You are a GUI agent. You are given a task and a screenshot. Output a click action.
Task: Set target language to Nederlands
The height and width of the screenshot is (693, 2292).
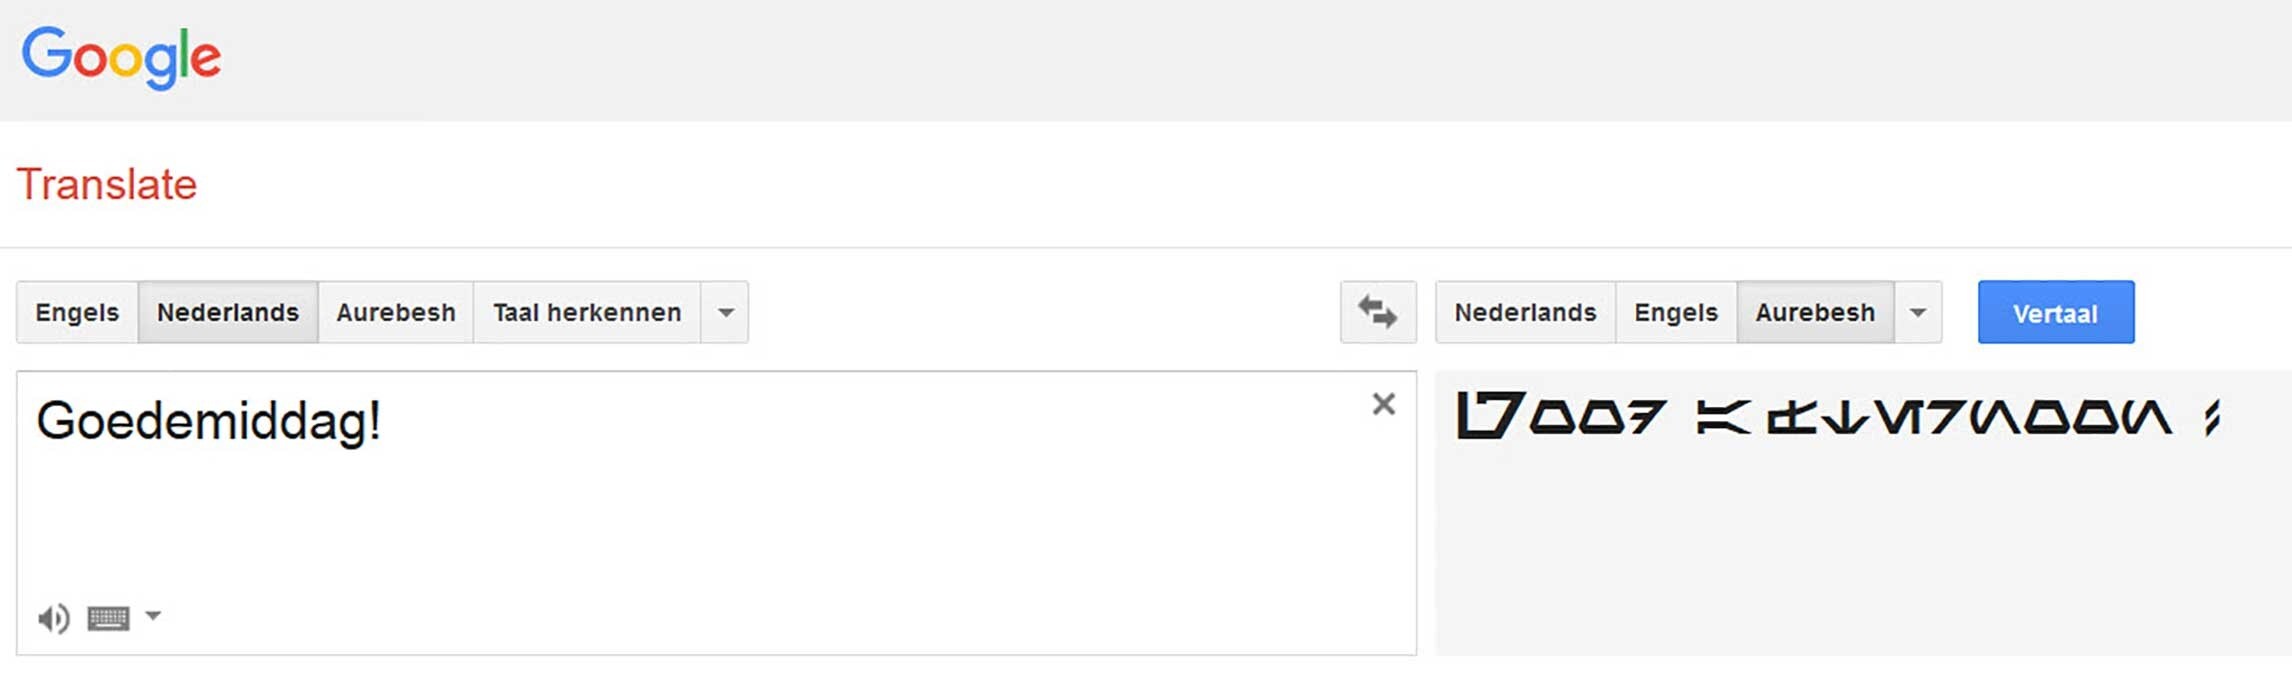pos(1525,312)
